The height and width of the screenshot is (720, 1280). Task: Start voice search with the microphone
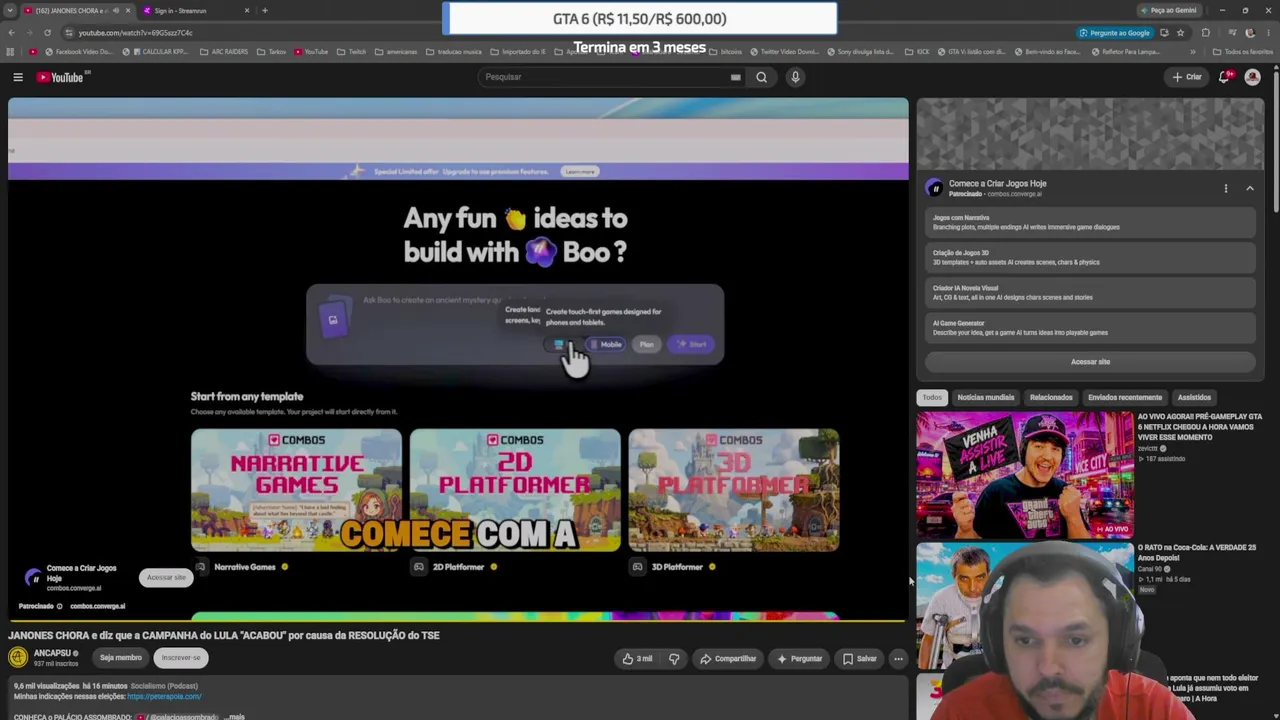coord(795,77)
